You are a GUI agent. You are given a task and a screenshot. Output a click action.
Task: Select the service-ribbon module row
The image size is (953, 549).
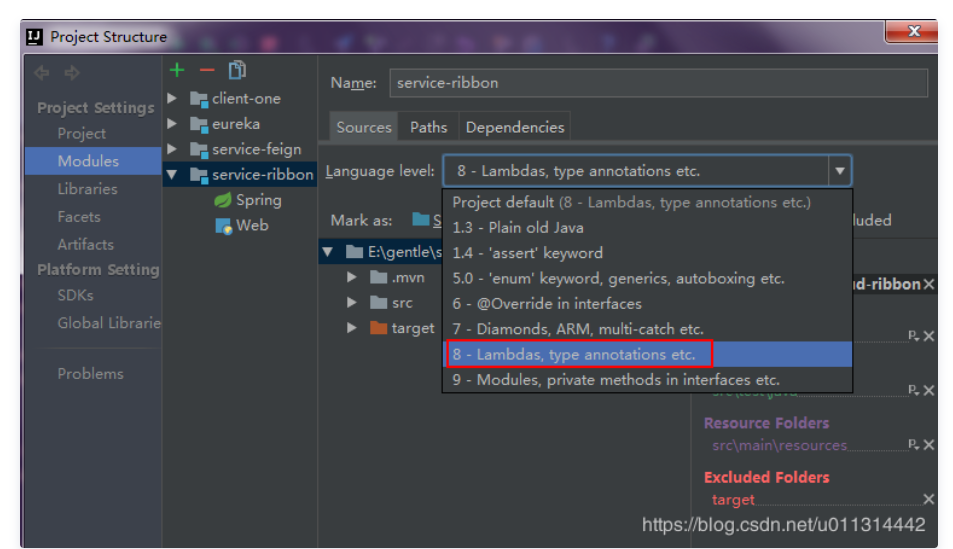pos(240,175)
